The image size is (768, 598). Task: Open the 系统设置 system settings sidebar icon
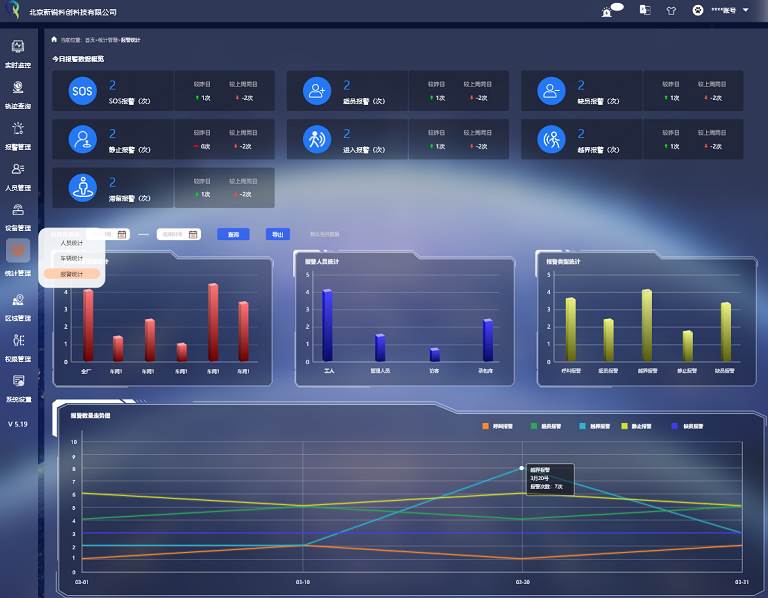[18, 381]
